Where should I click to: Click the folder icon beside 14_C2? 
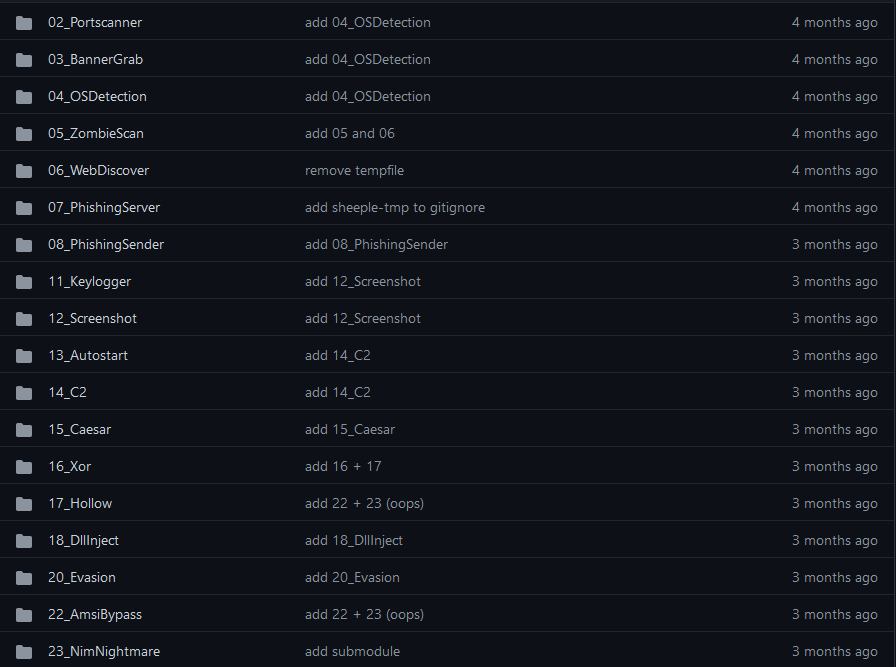coord(24,392)
